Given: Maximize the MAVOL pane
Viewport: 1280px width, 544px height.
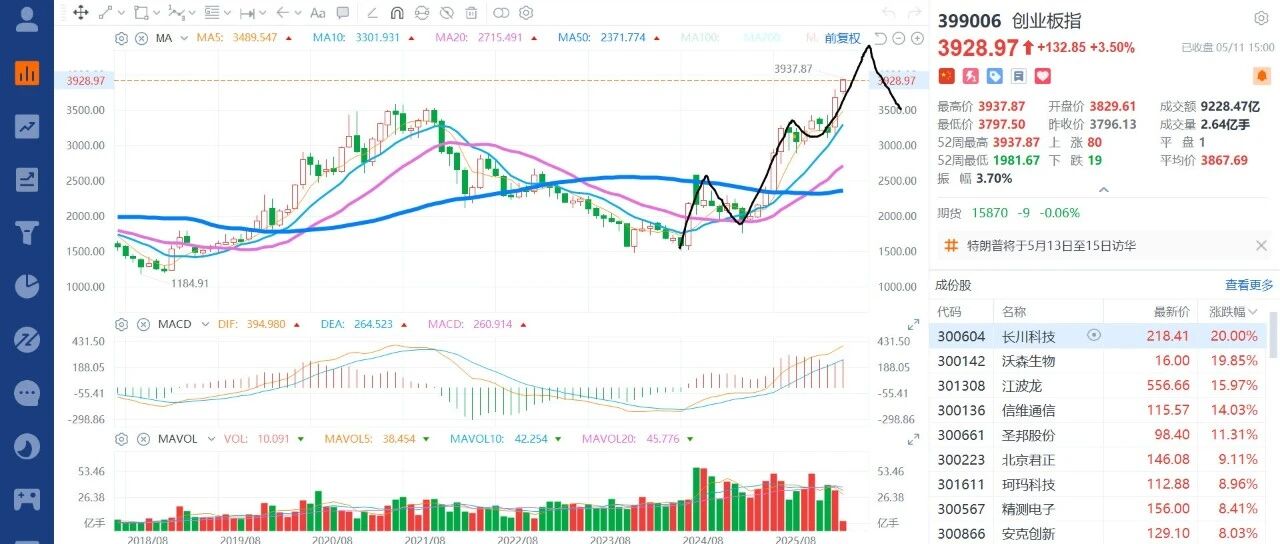Looking at the screenshot, I should point(913,438).
